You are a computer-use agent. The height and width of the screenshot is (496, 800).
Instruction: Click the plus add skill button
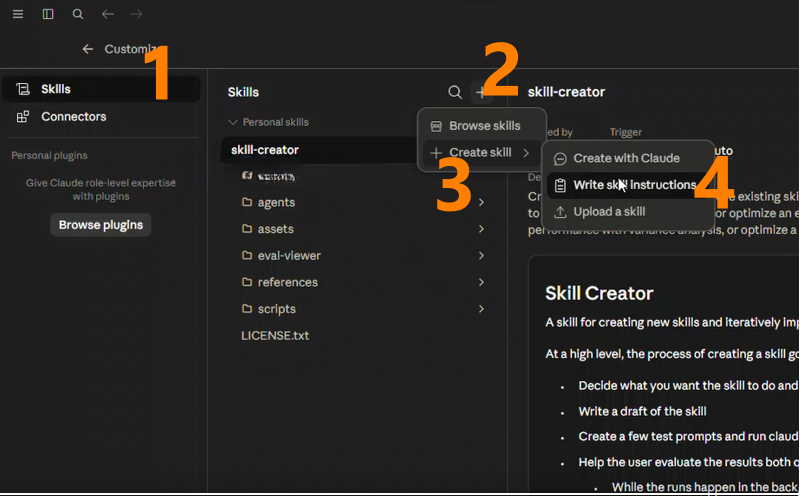pos(481,92)
